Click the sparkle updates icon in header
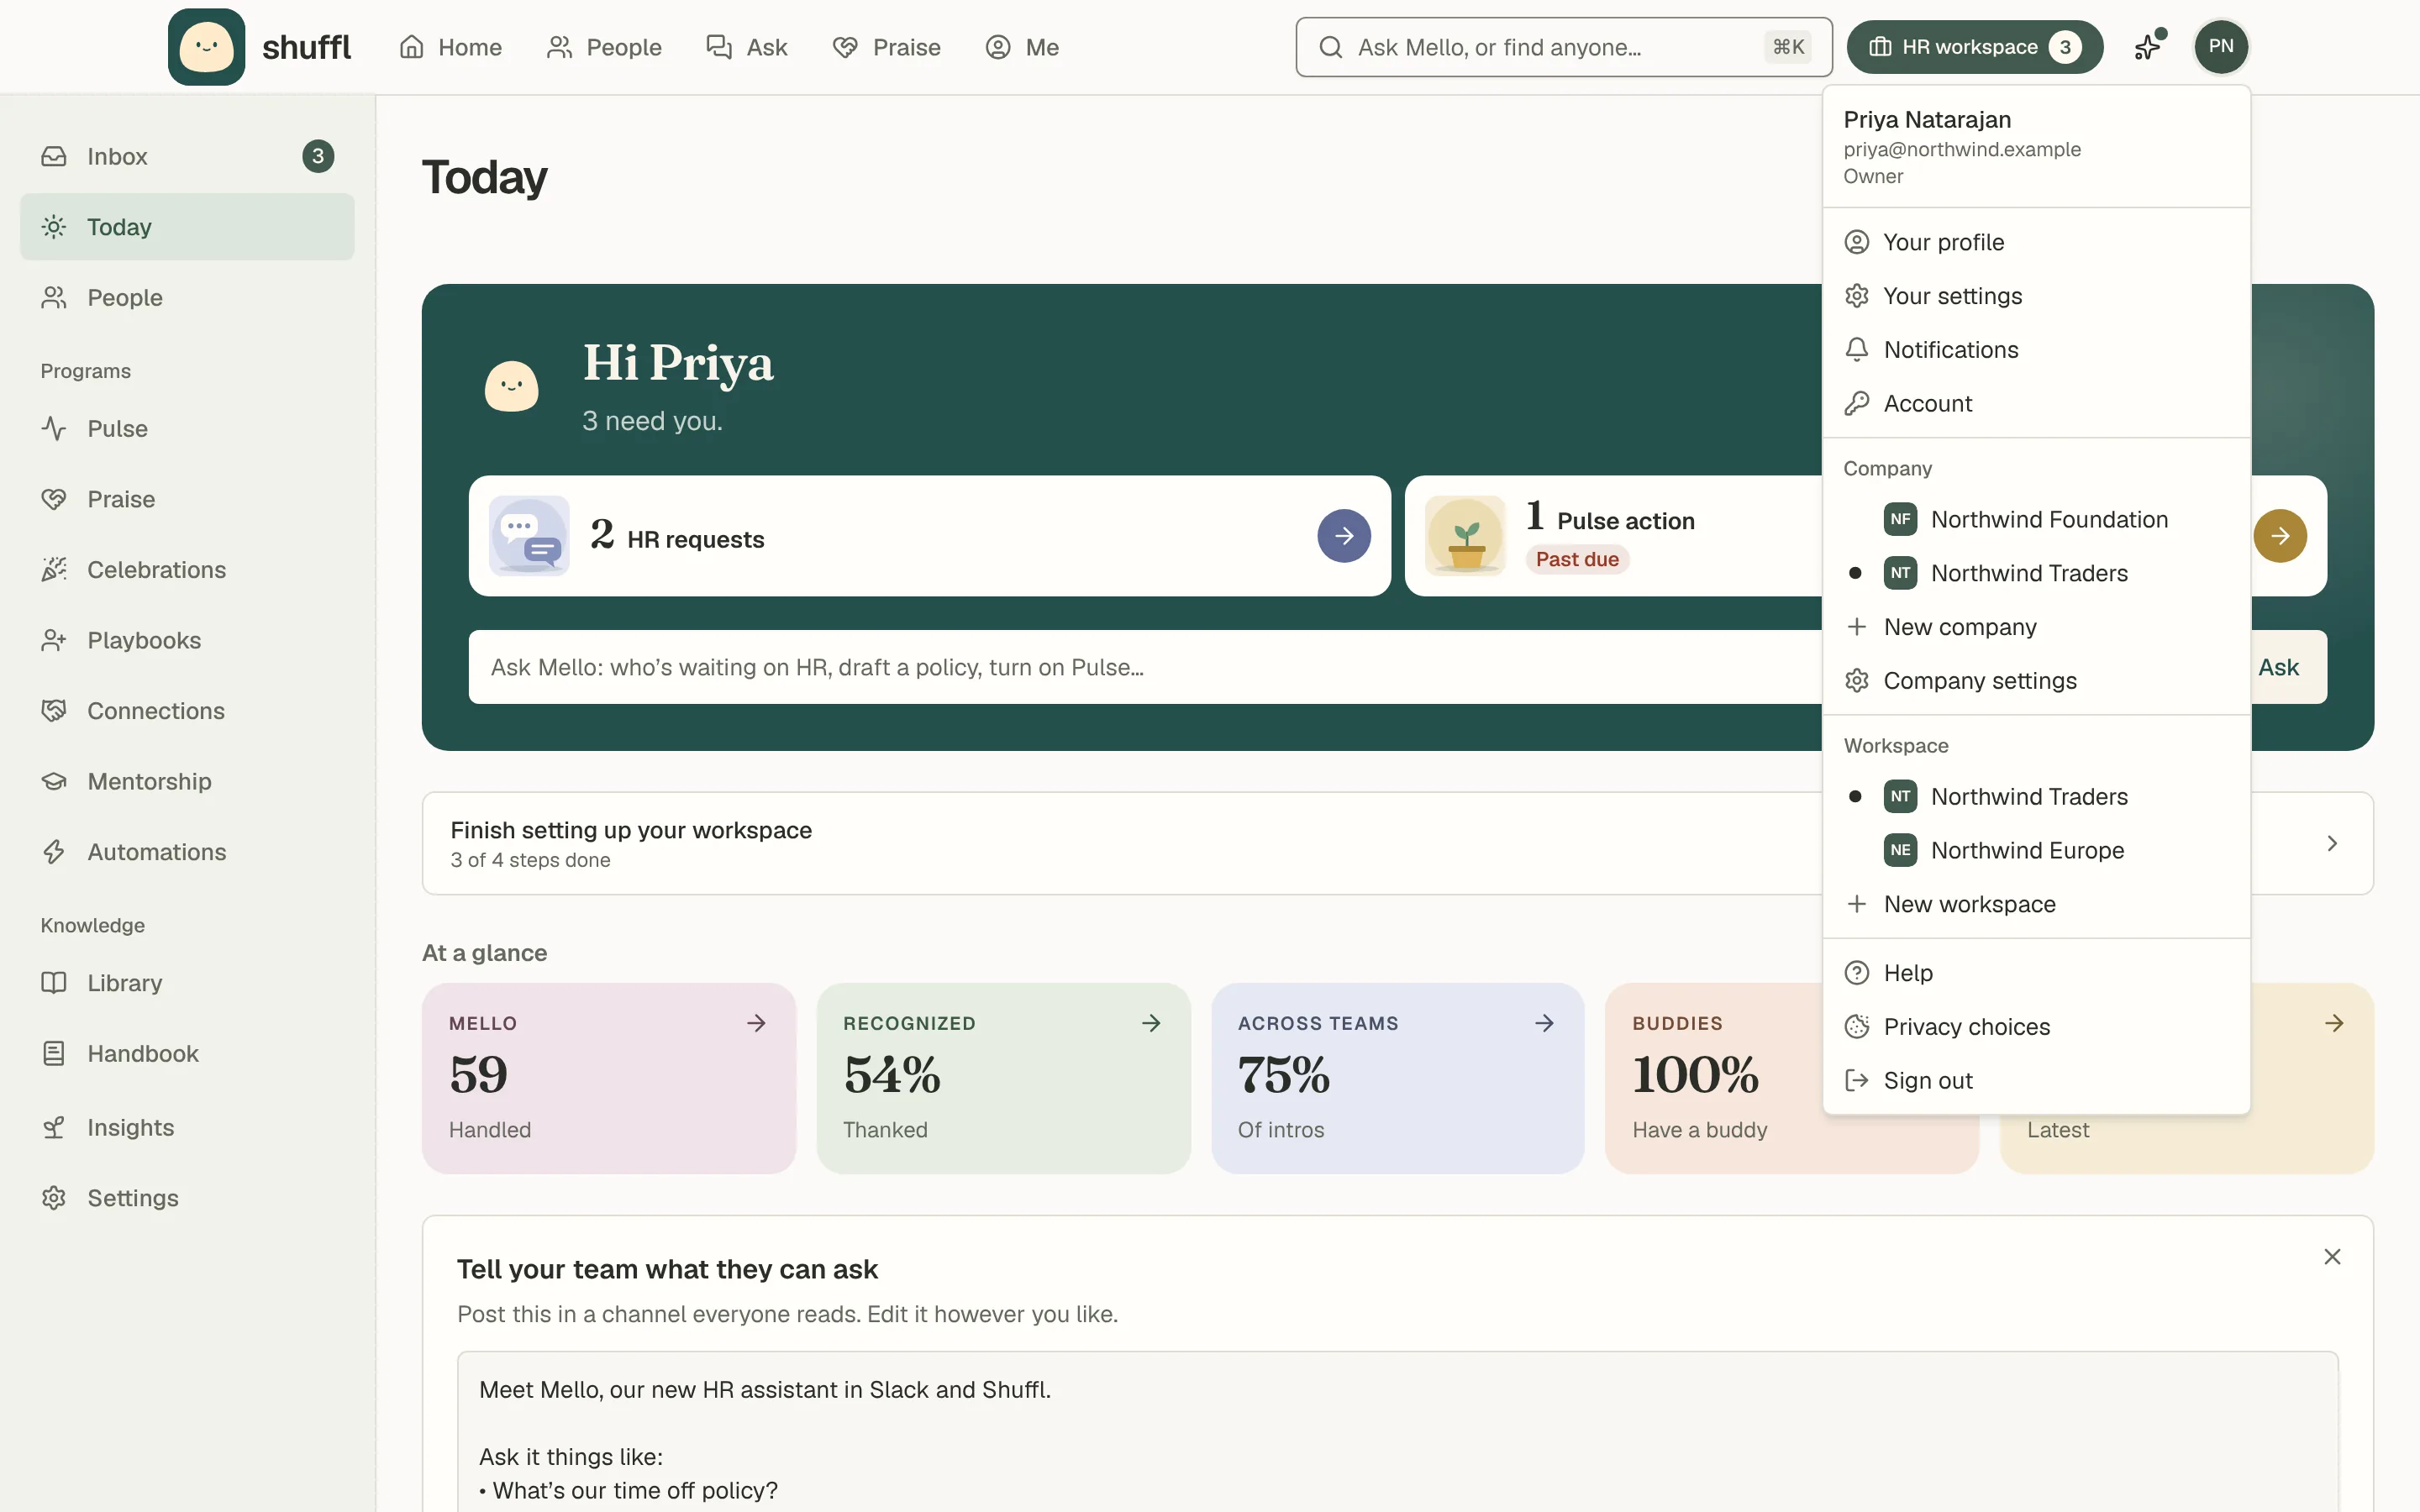Viewport: 2420px width, 1512px height. coord(2148,46)
